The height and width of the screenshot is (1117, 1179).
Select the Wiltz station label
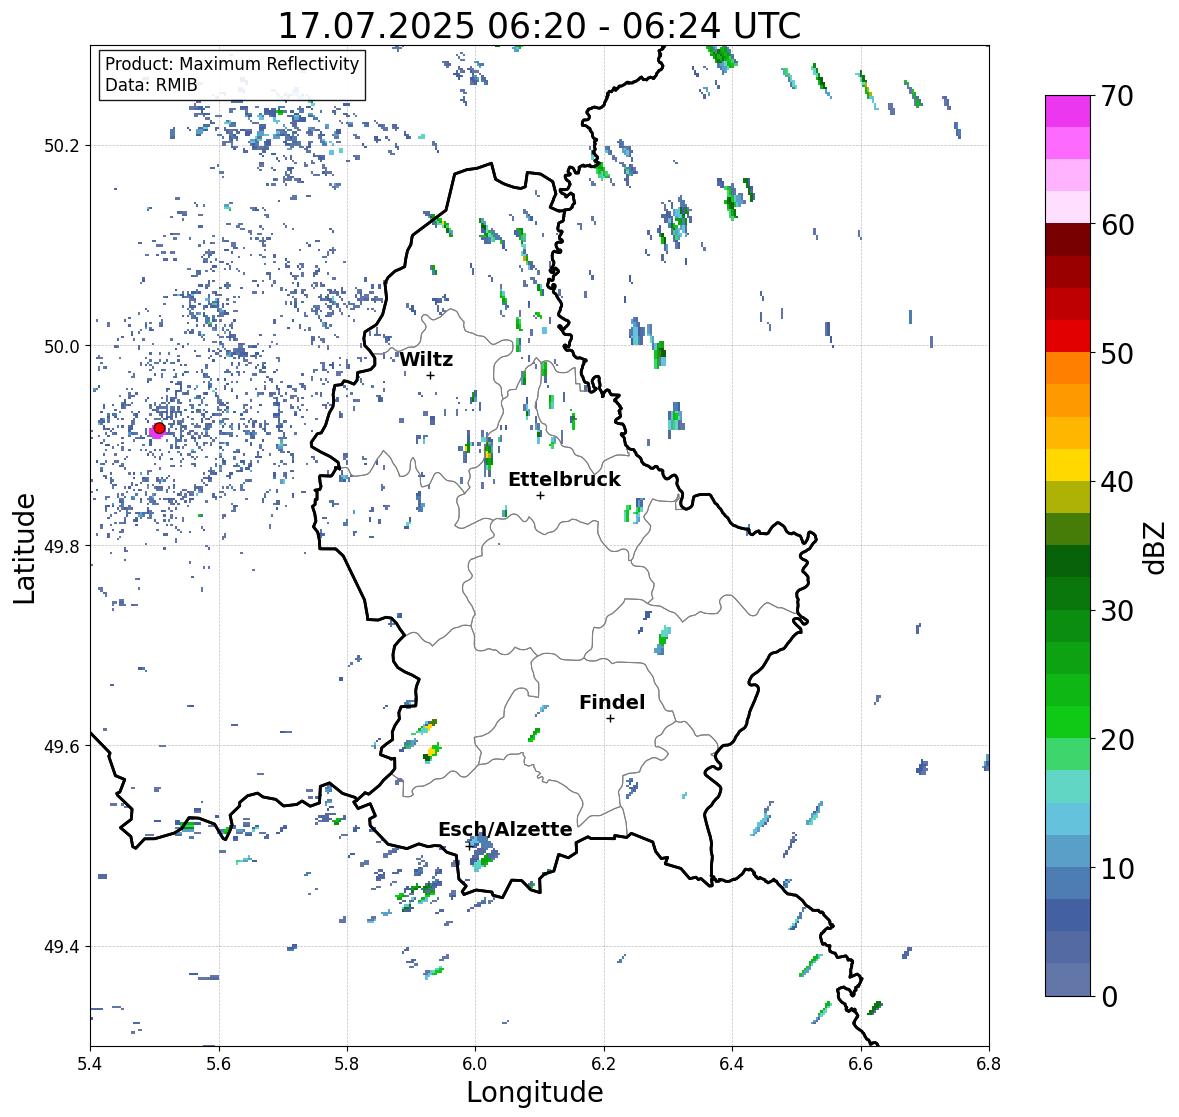click(x=426, y=359)
